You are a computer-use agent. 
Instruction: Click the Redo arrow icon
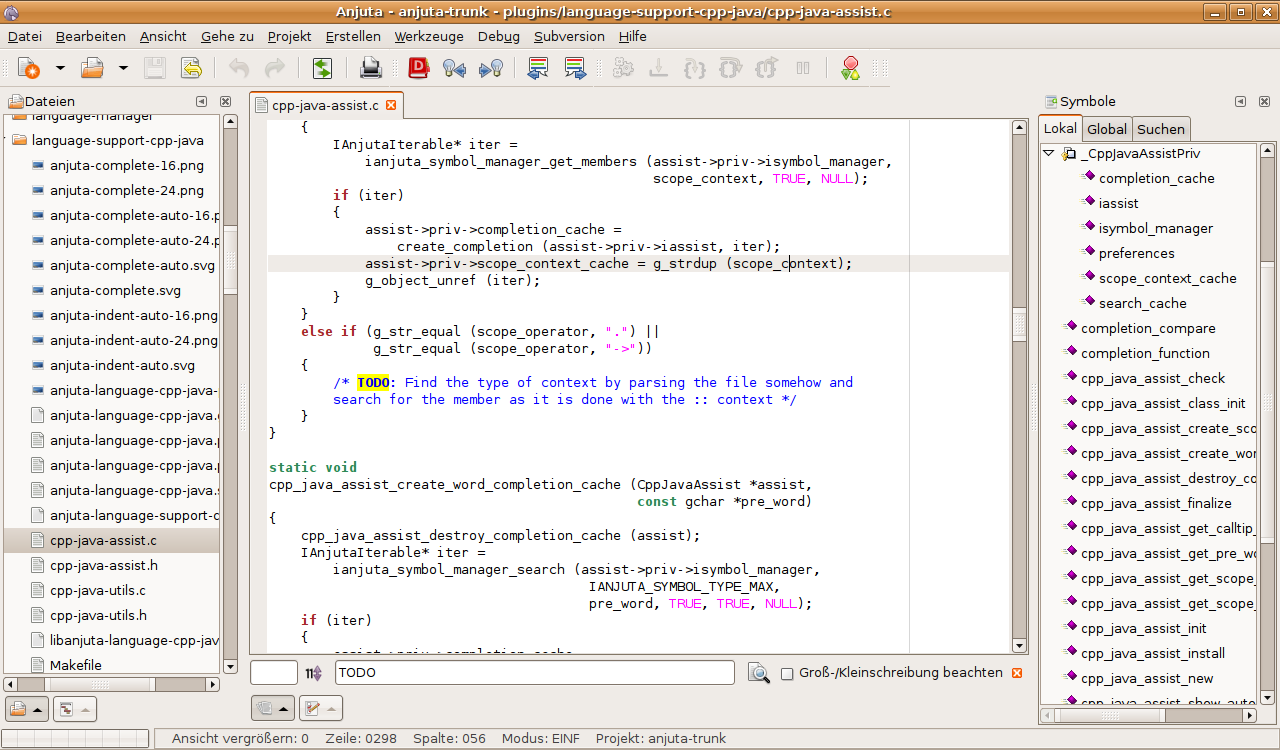pyautogui.click(x=274, y=68)
